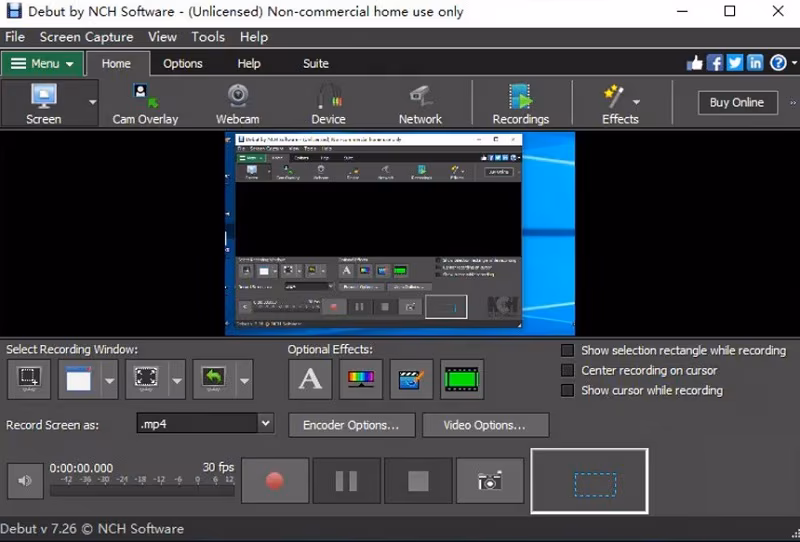Image resolution: width=800 pixels, height=542 pixels.
Task: Choose the Device capture source
Action: (x=329, y=104)
